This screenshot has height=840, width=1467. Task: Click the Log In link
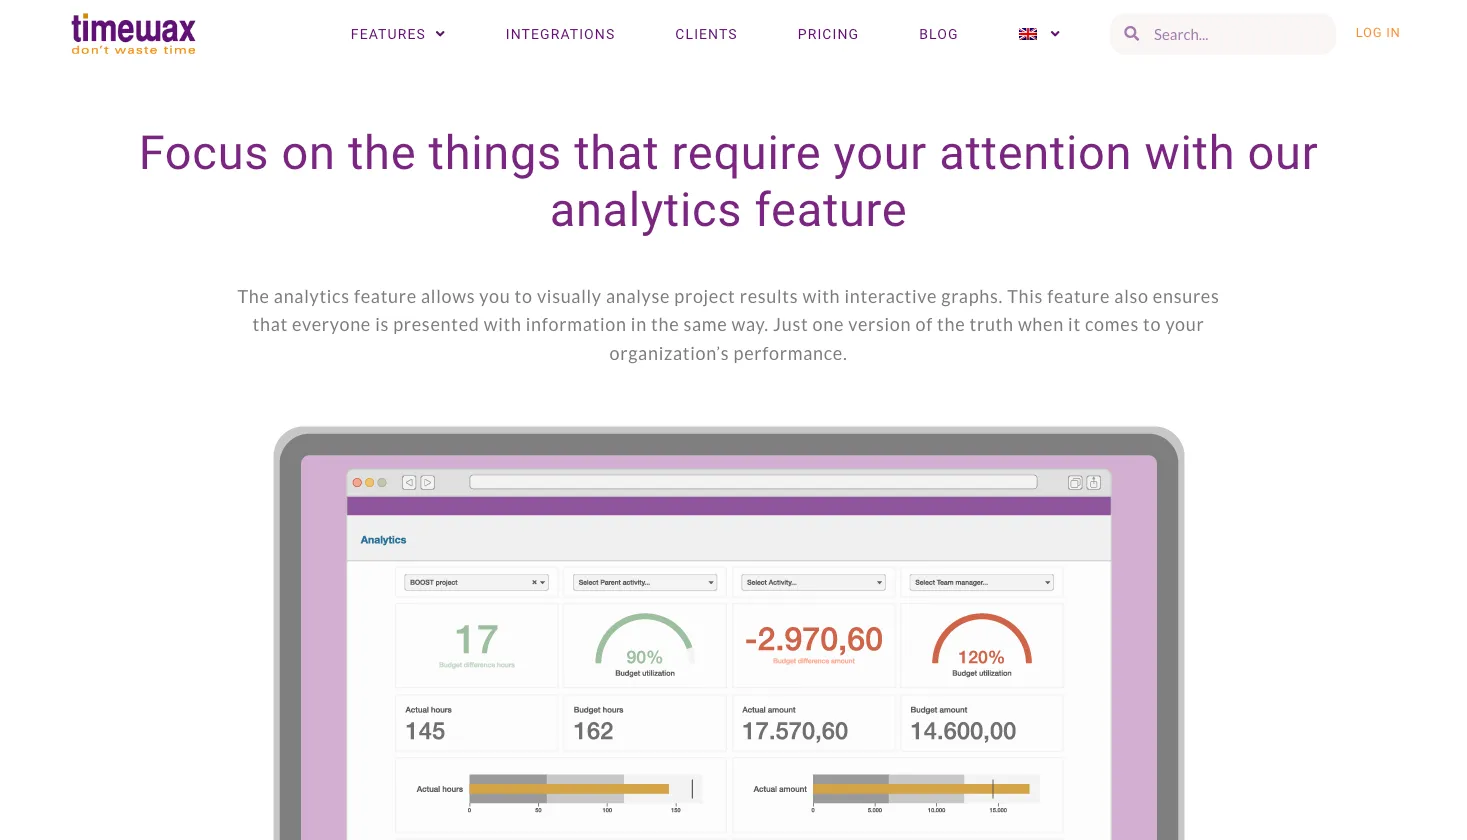1377,33
